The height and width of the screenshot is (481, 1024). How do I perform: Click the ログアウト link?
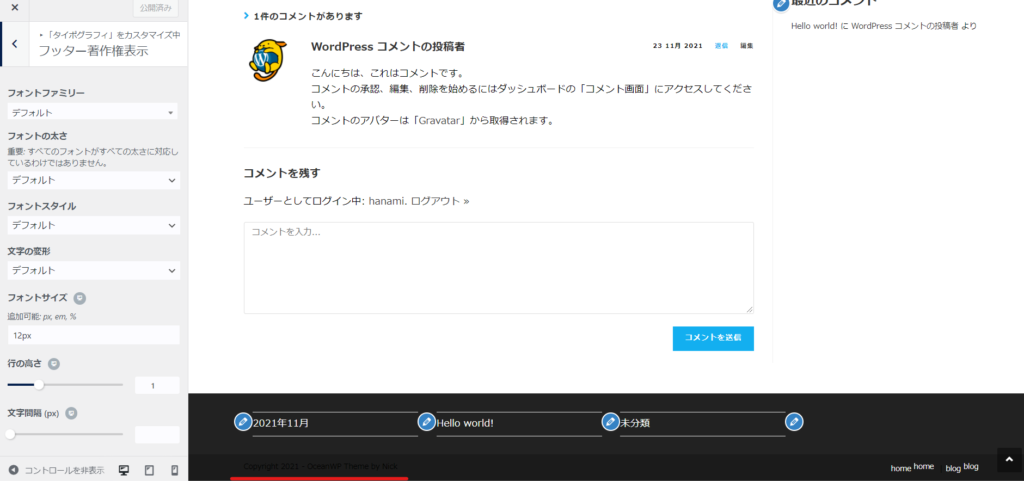click(x=439, y=201)
